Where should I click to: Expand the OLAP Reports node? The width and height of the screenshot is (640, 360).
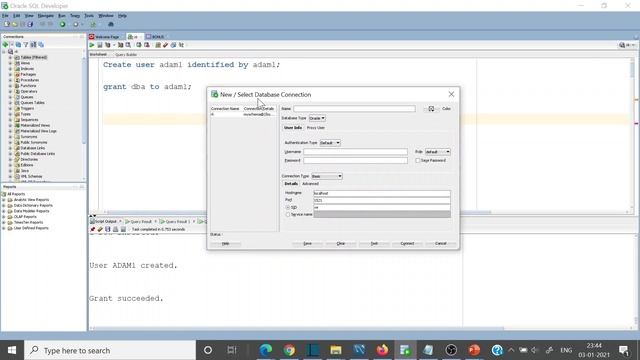pos(4,217)
